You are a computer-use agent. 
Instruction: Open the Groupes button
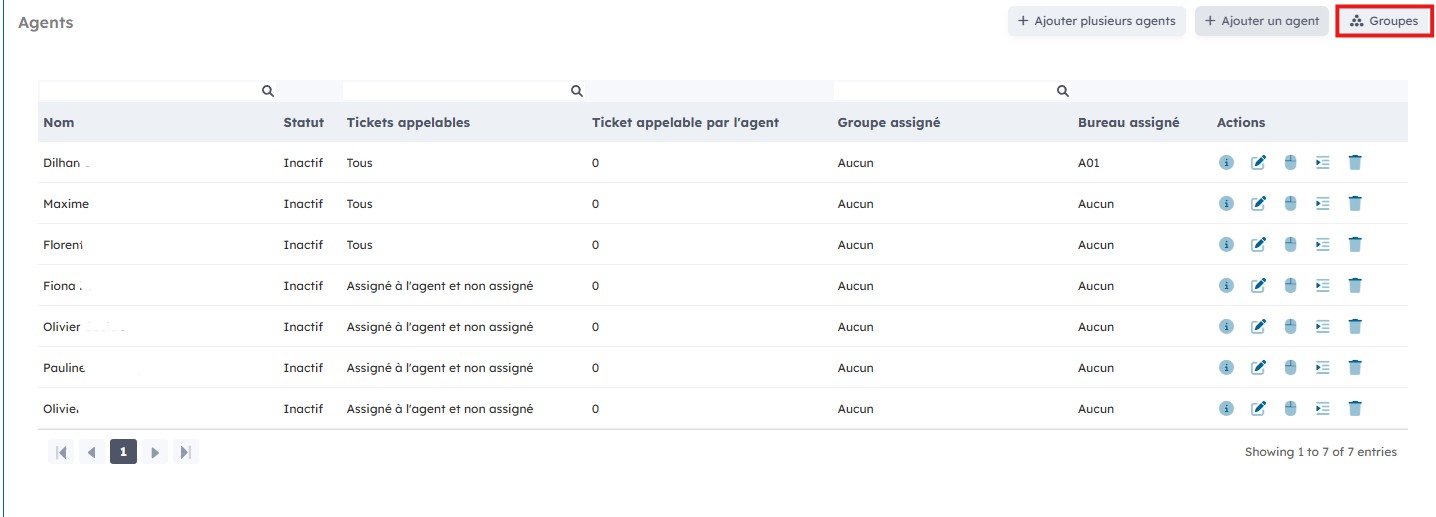[x=1383, y=21]
